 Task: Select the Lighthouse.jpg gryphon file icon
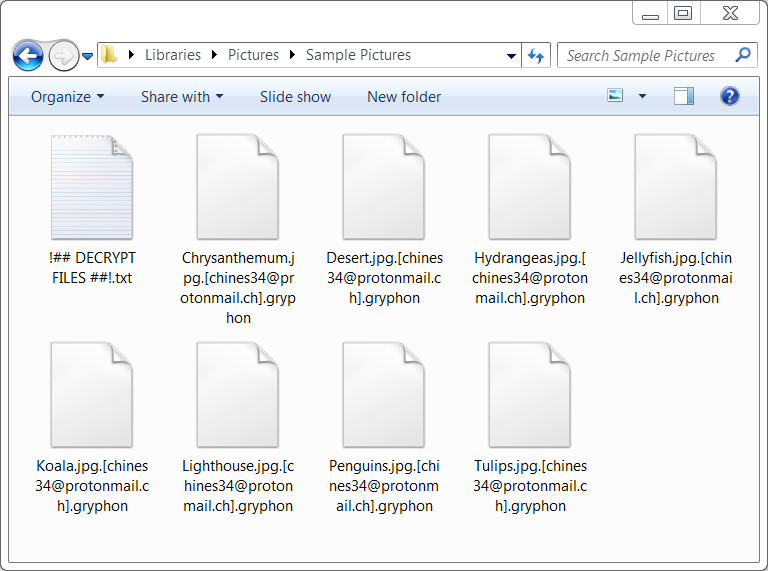coord(238,395)
